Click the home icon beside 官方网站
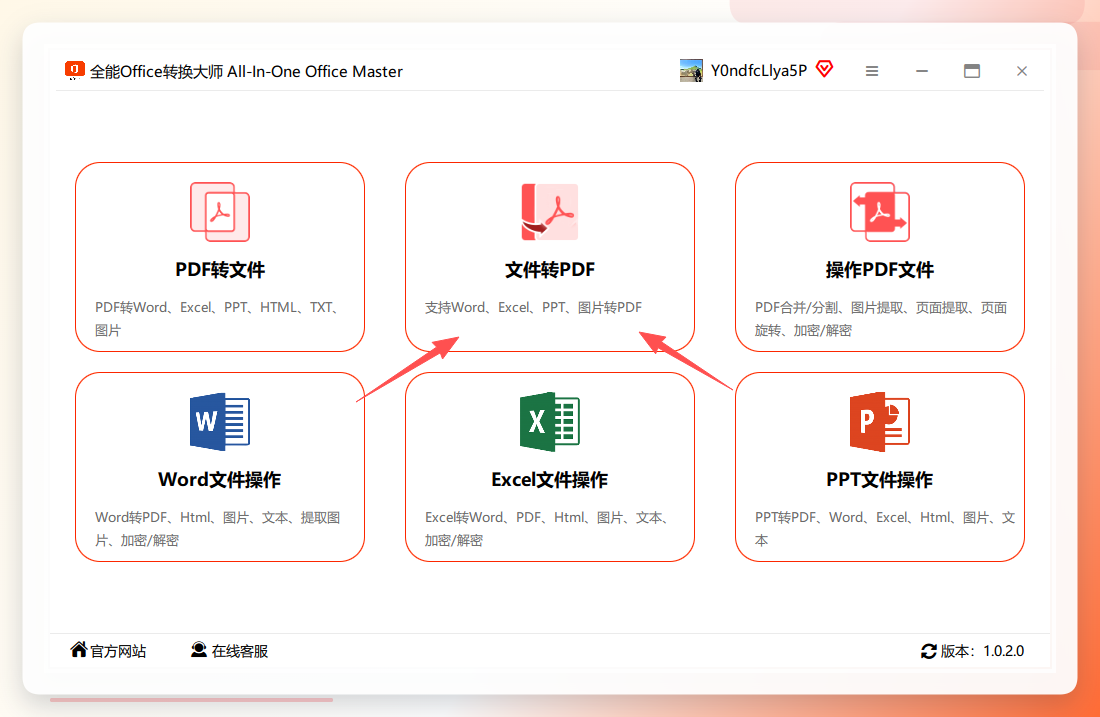This screenshot has height=717, width=1100. 79,650
